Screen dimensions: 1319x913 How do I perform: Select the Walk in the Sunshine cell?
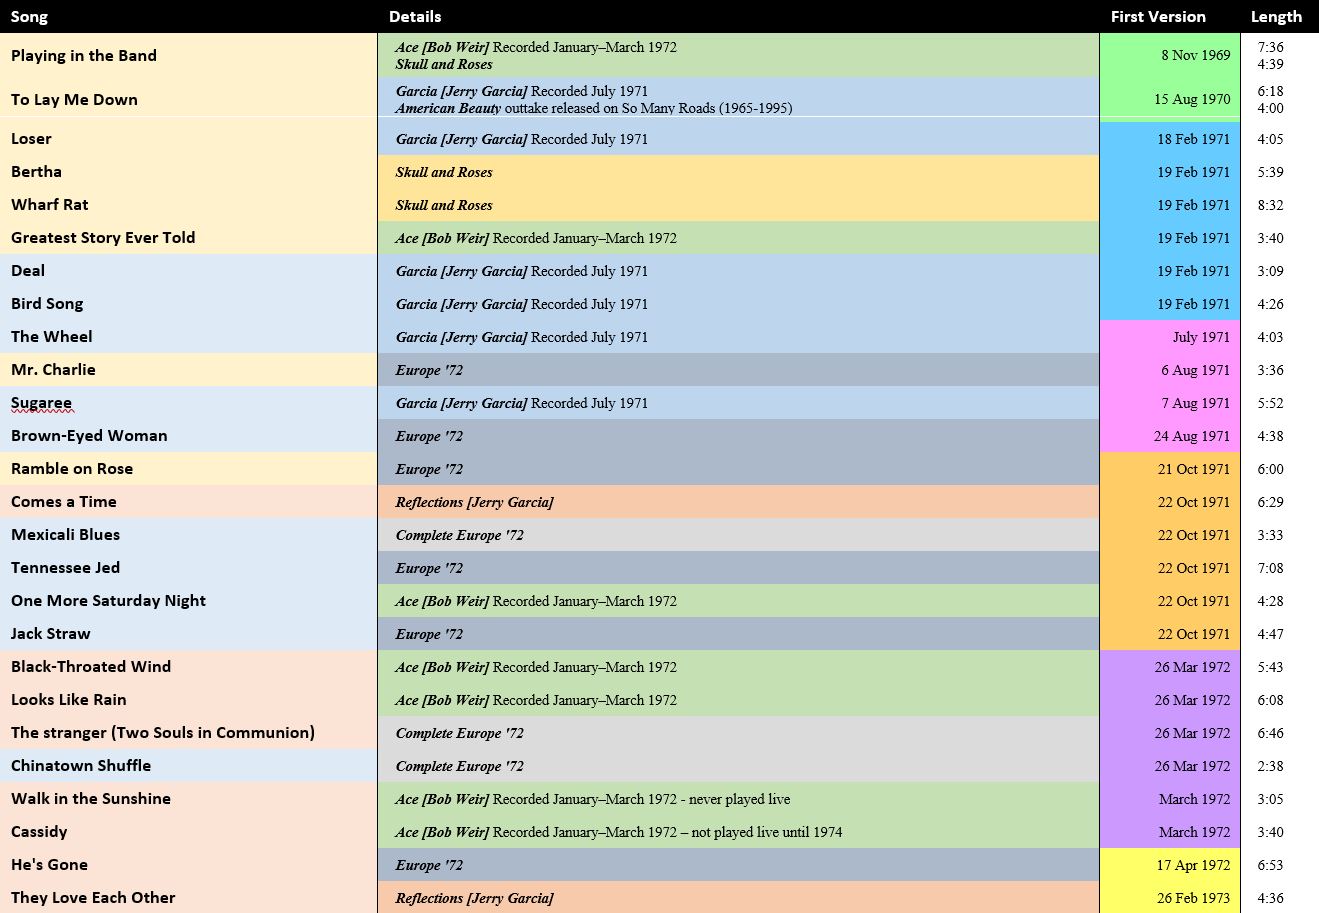coord(188,798)
